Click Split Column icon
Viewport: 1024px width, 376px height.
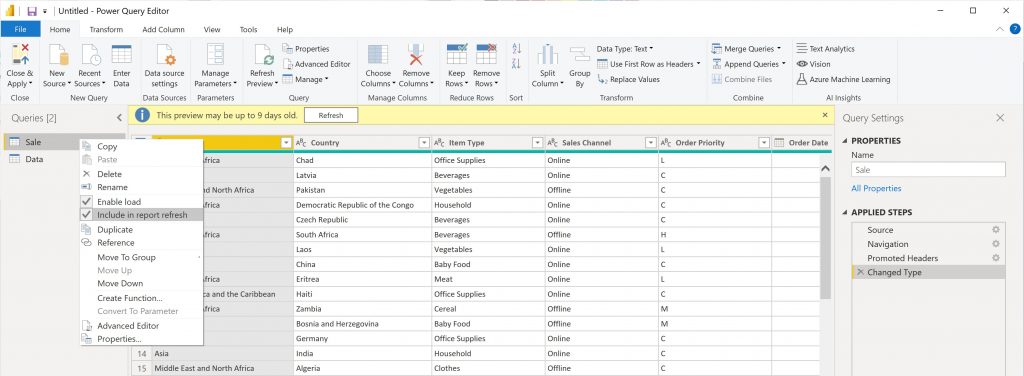tap(547, 54)
